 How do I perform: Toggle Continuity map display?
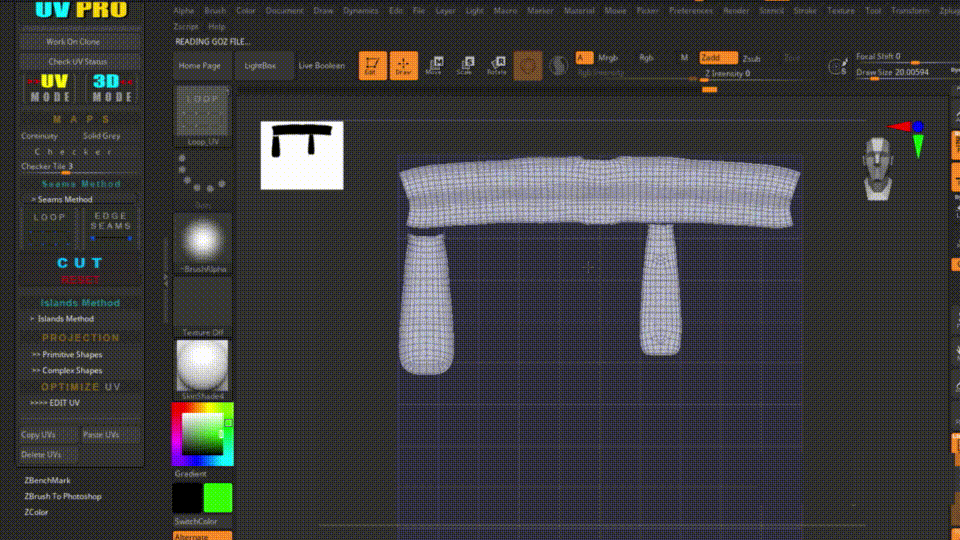pyautogui.click(x=39, y=136)
